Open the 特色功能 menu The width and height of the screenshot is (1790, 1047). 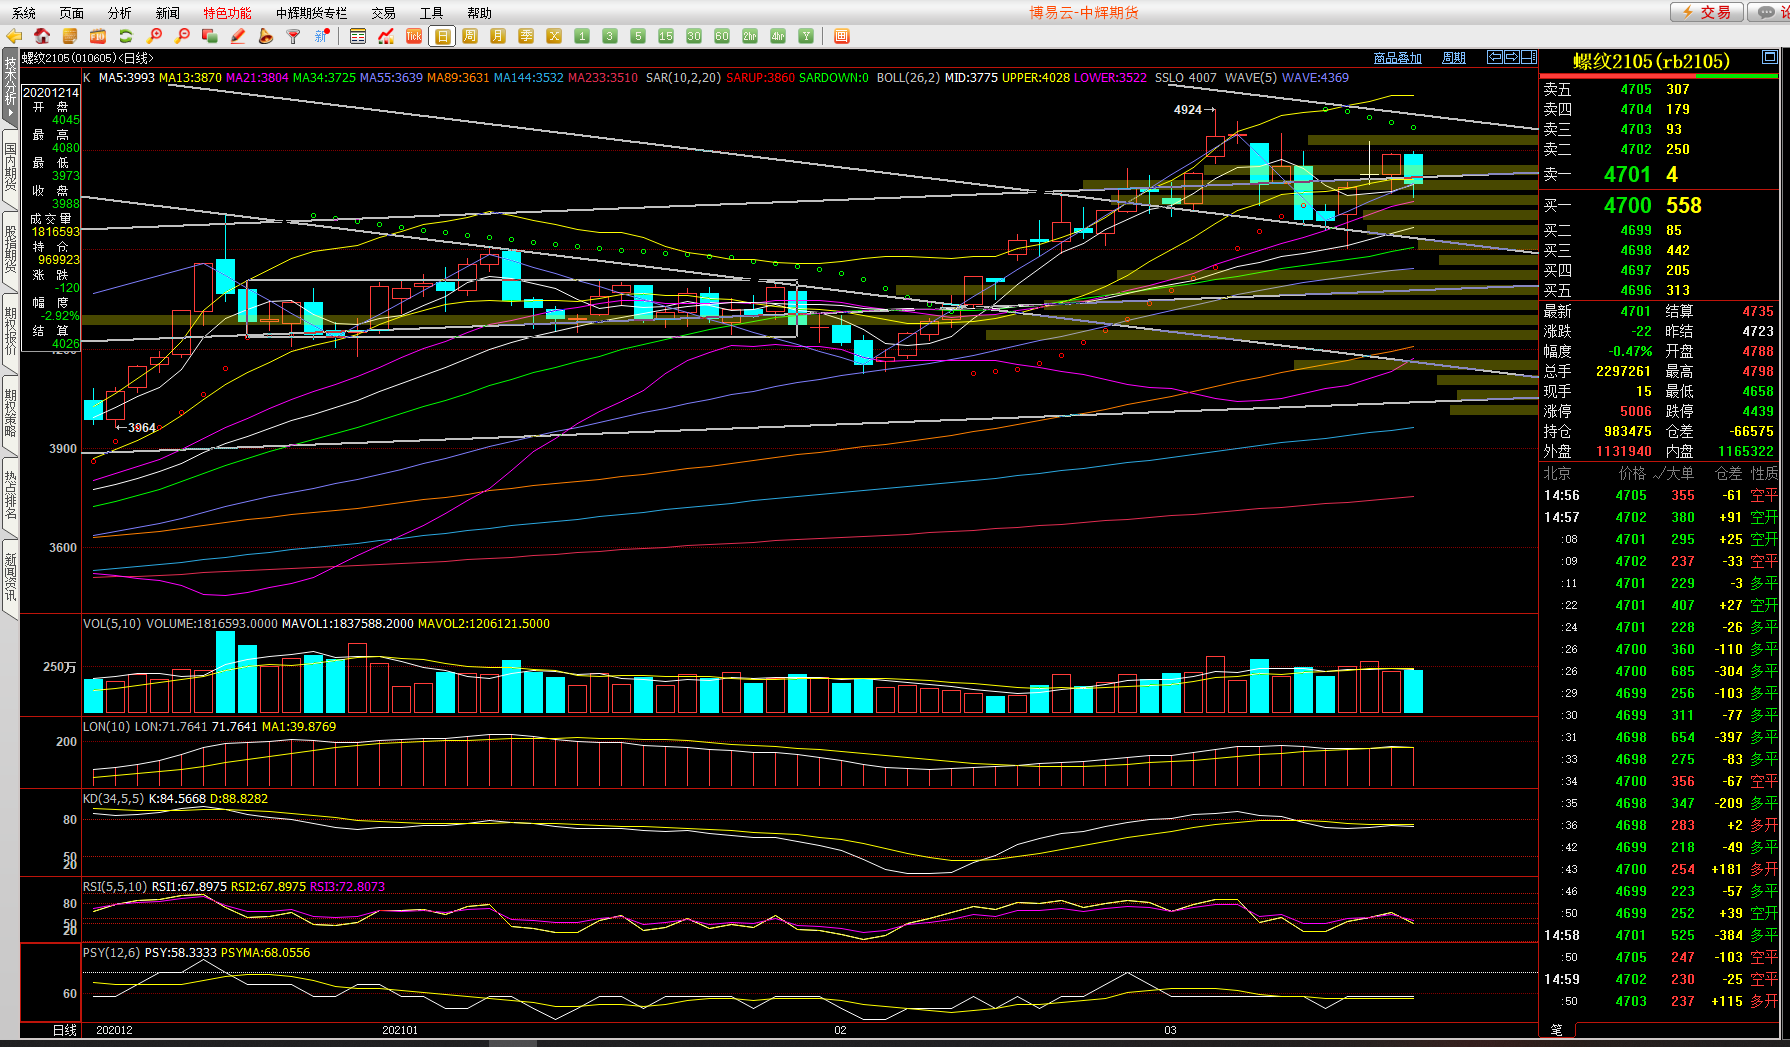click(x=227, y=13)
